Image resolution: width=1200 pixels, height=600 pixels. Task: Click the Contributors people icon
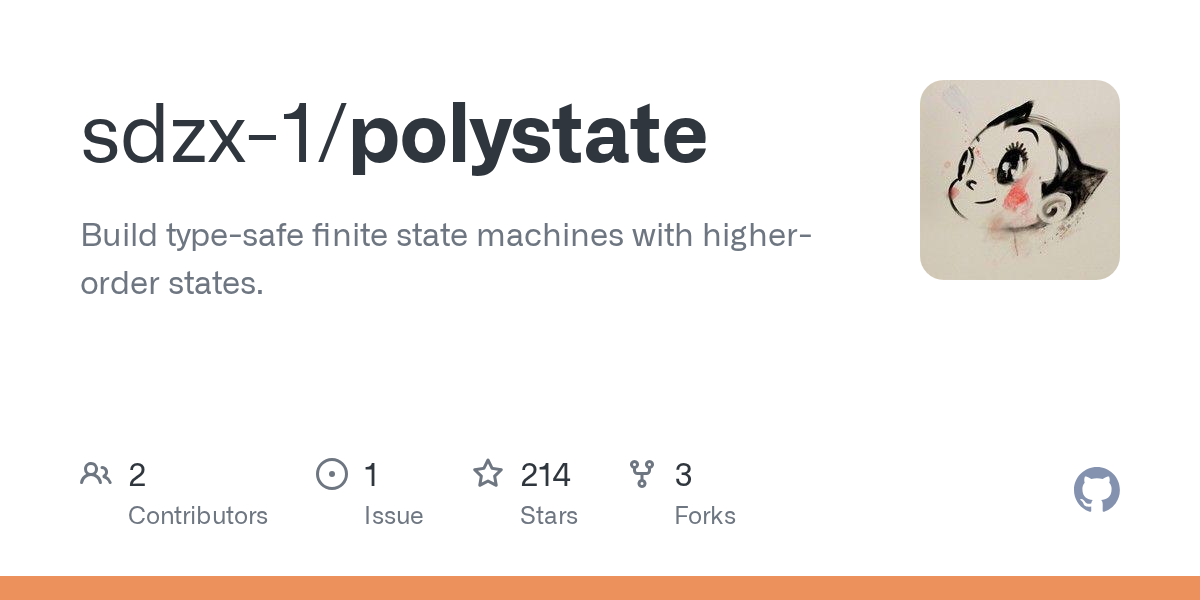click(x=96, y=473)
